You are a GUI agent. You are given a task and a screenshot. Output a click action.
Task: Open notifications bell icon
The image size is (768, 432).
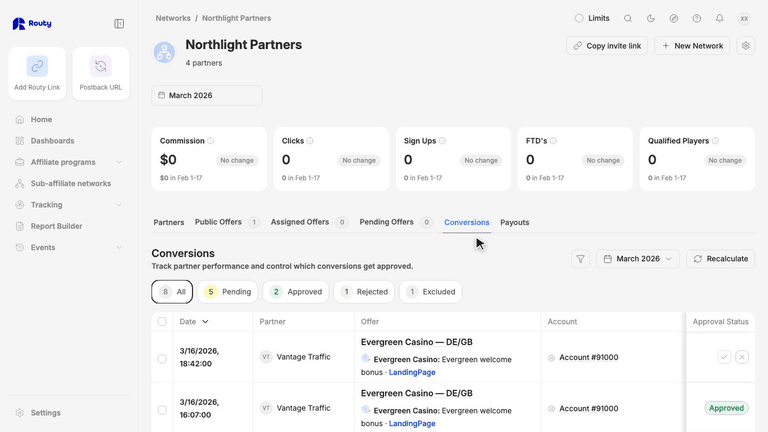(x=720, y=18)
